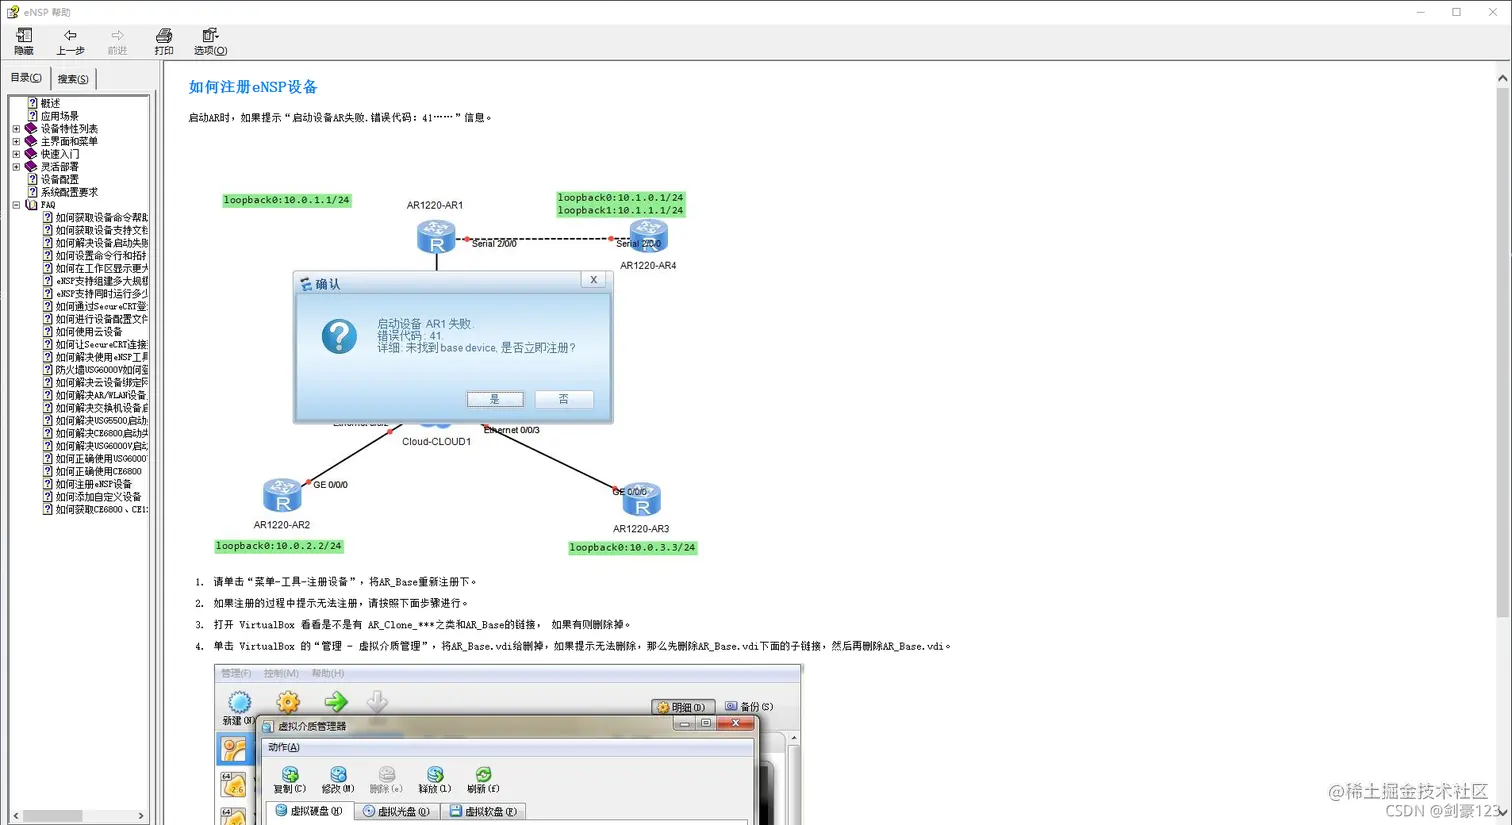Open the 如何解决USG5500启动 topic

coord(101,421)
